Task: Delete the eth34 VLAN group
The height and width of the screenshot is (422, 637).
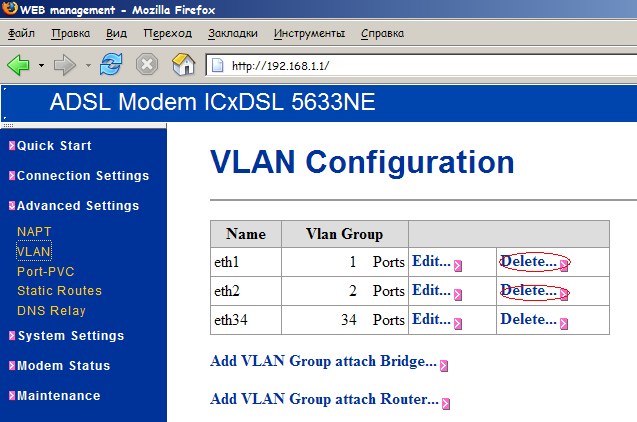Action: point(529,319)
